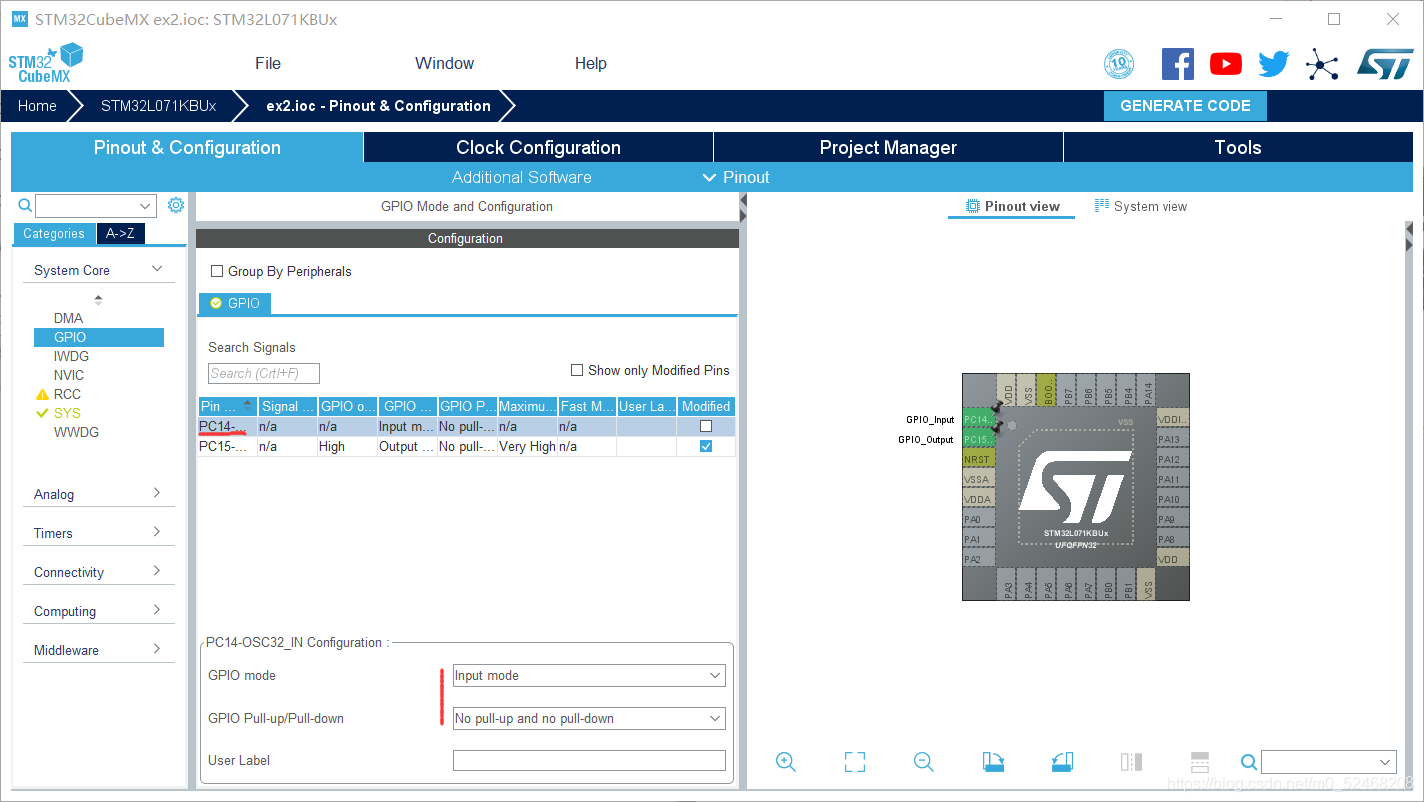Screen dimensions: 1424x802
Task: Select the green PC14 pin on chip
Action: [979, 419]
